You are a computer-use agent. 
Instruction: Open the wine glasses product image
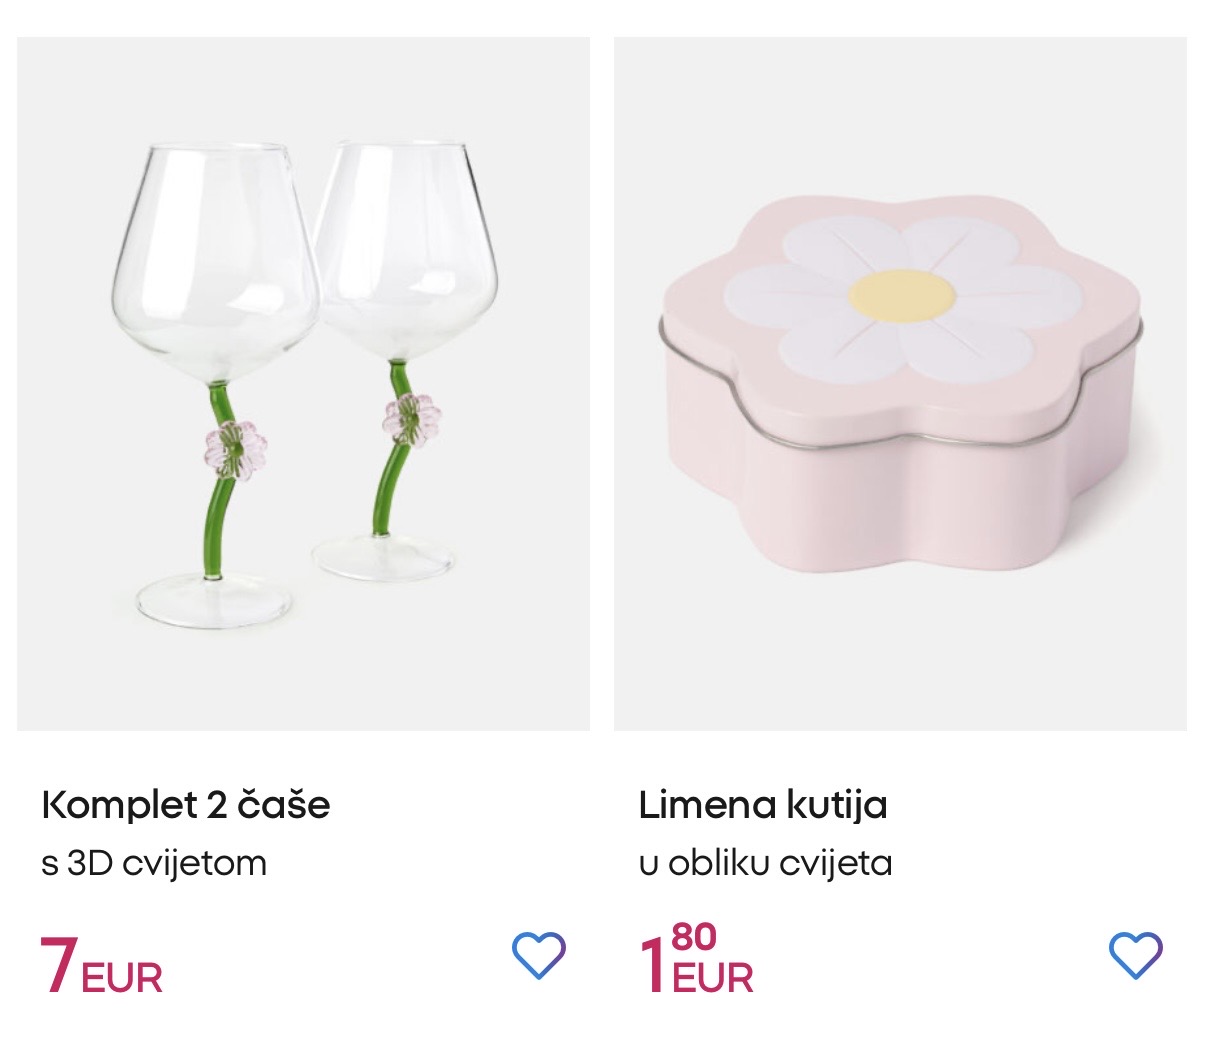tap(303, 384)
